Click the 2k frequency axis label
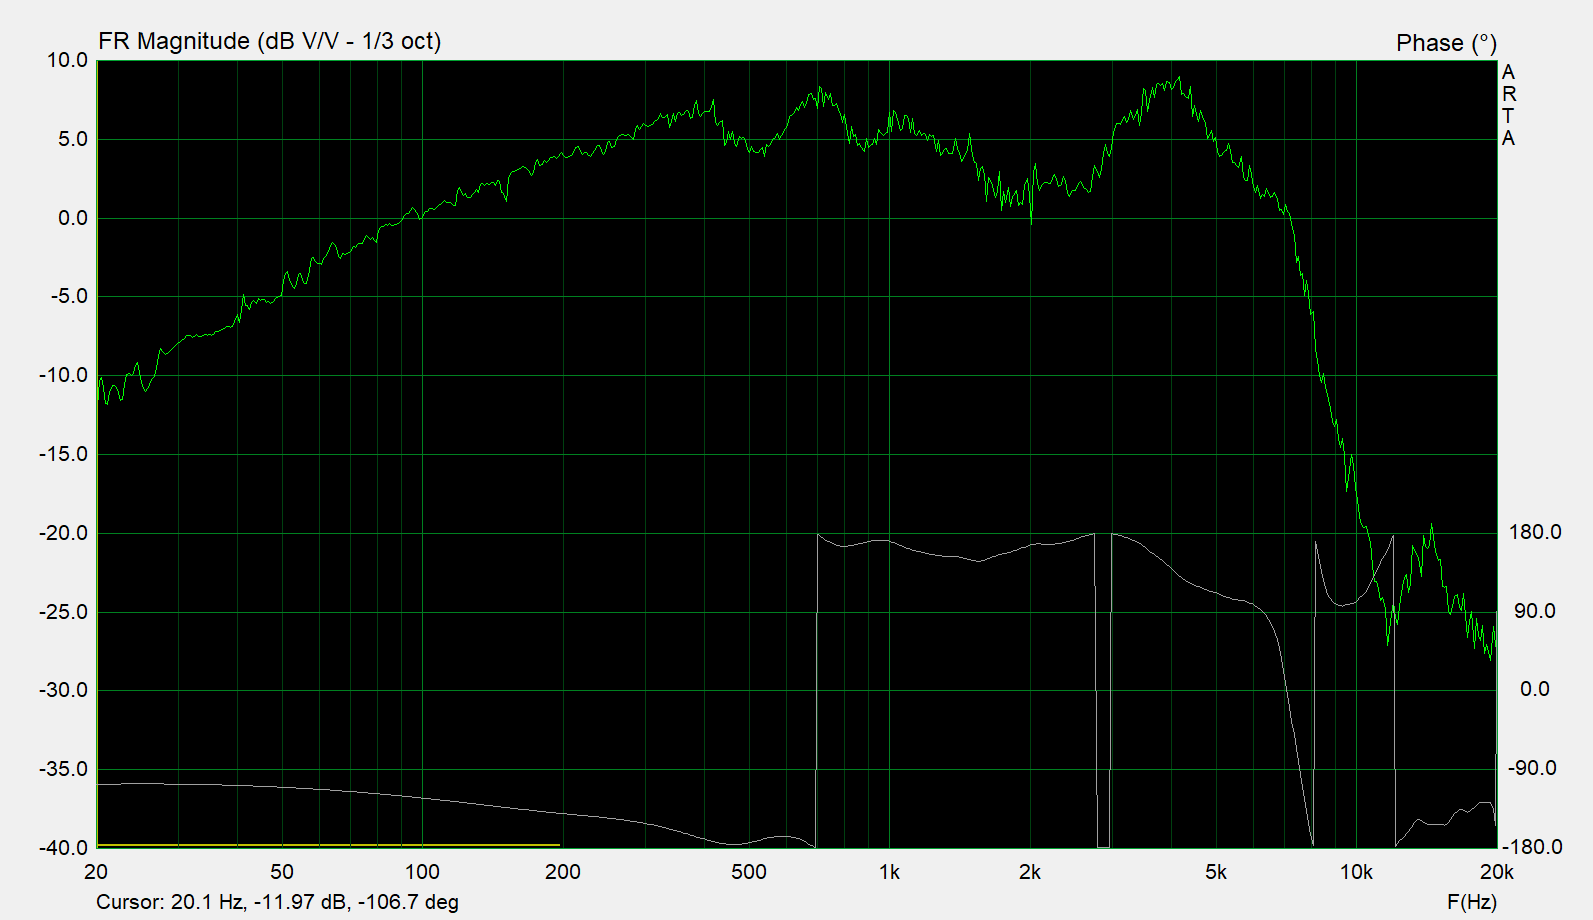1593x920 pixels. [1030, 872]
